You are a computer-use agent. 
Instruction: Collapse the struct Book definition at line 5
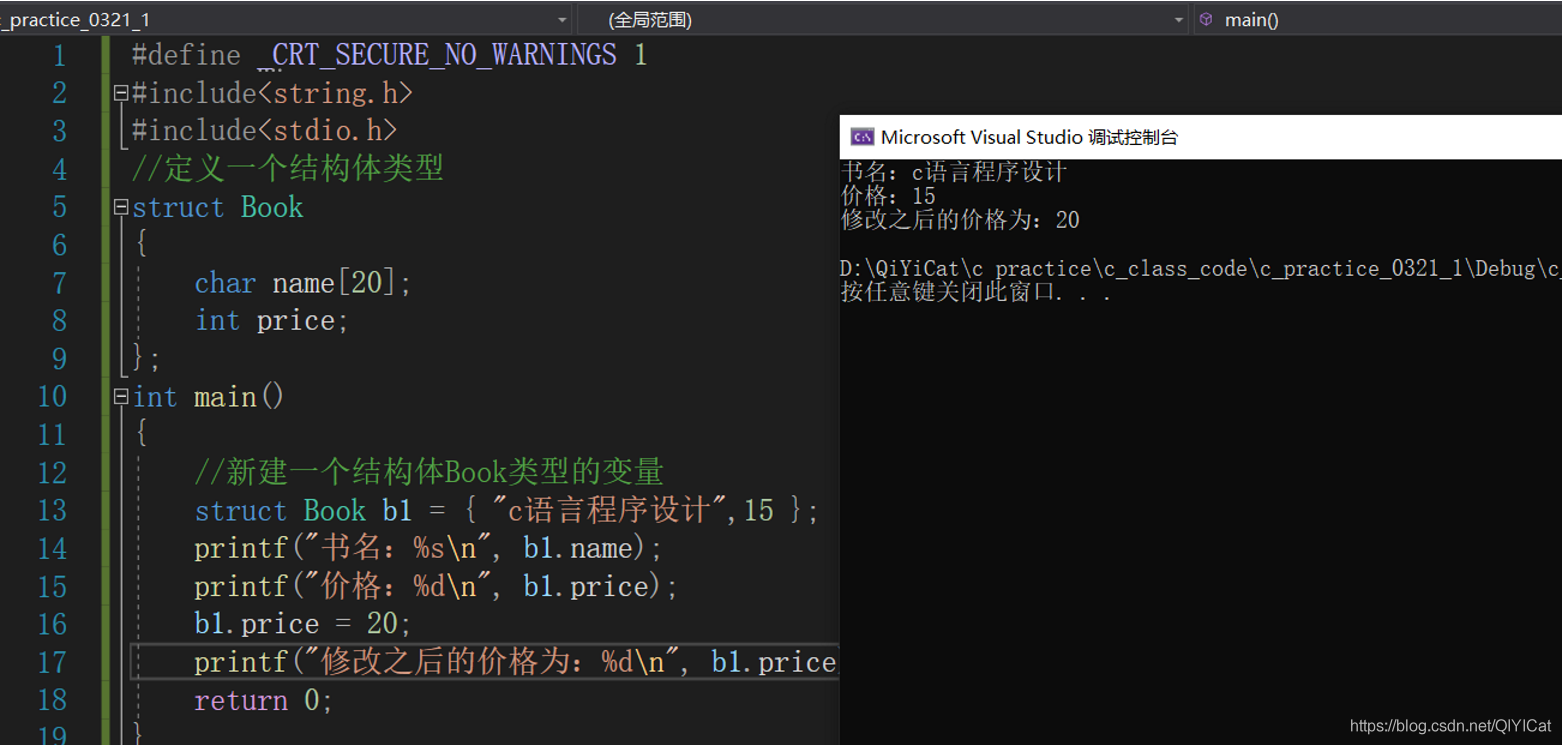(x=121, y=207)
